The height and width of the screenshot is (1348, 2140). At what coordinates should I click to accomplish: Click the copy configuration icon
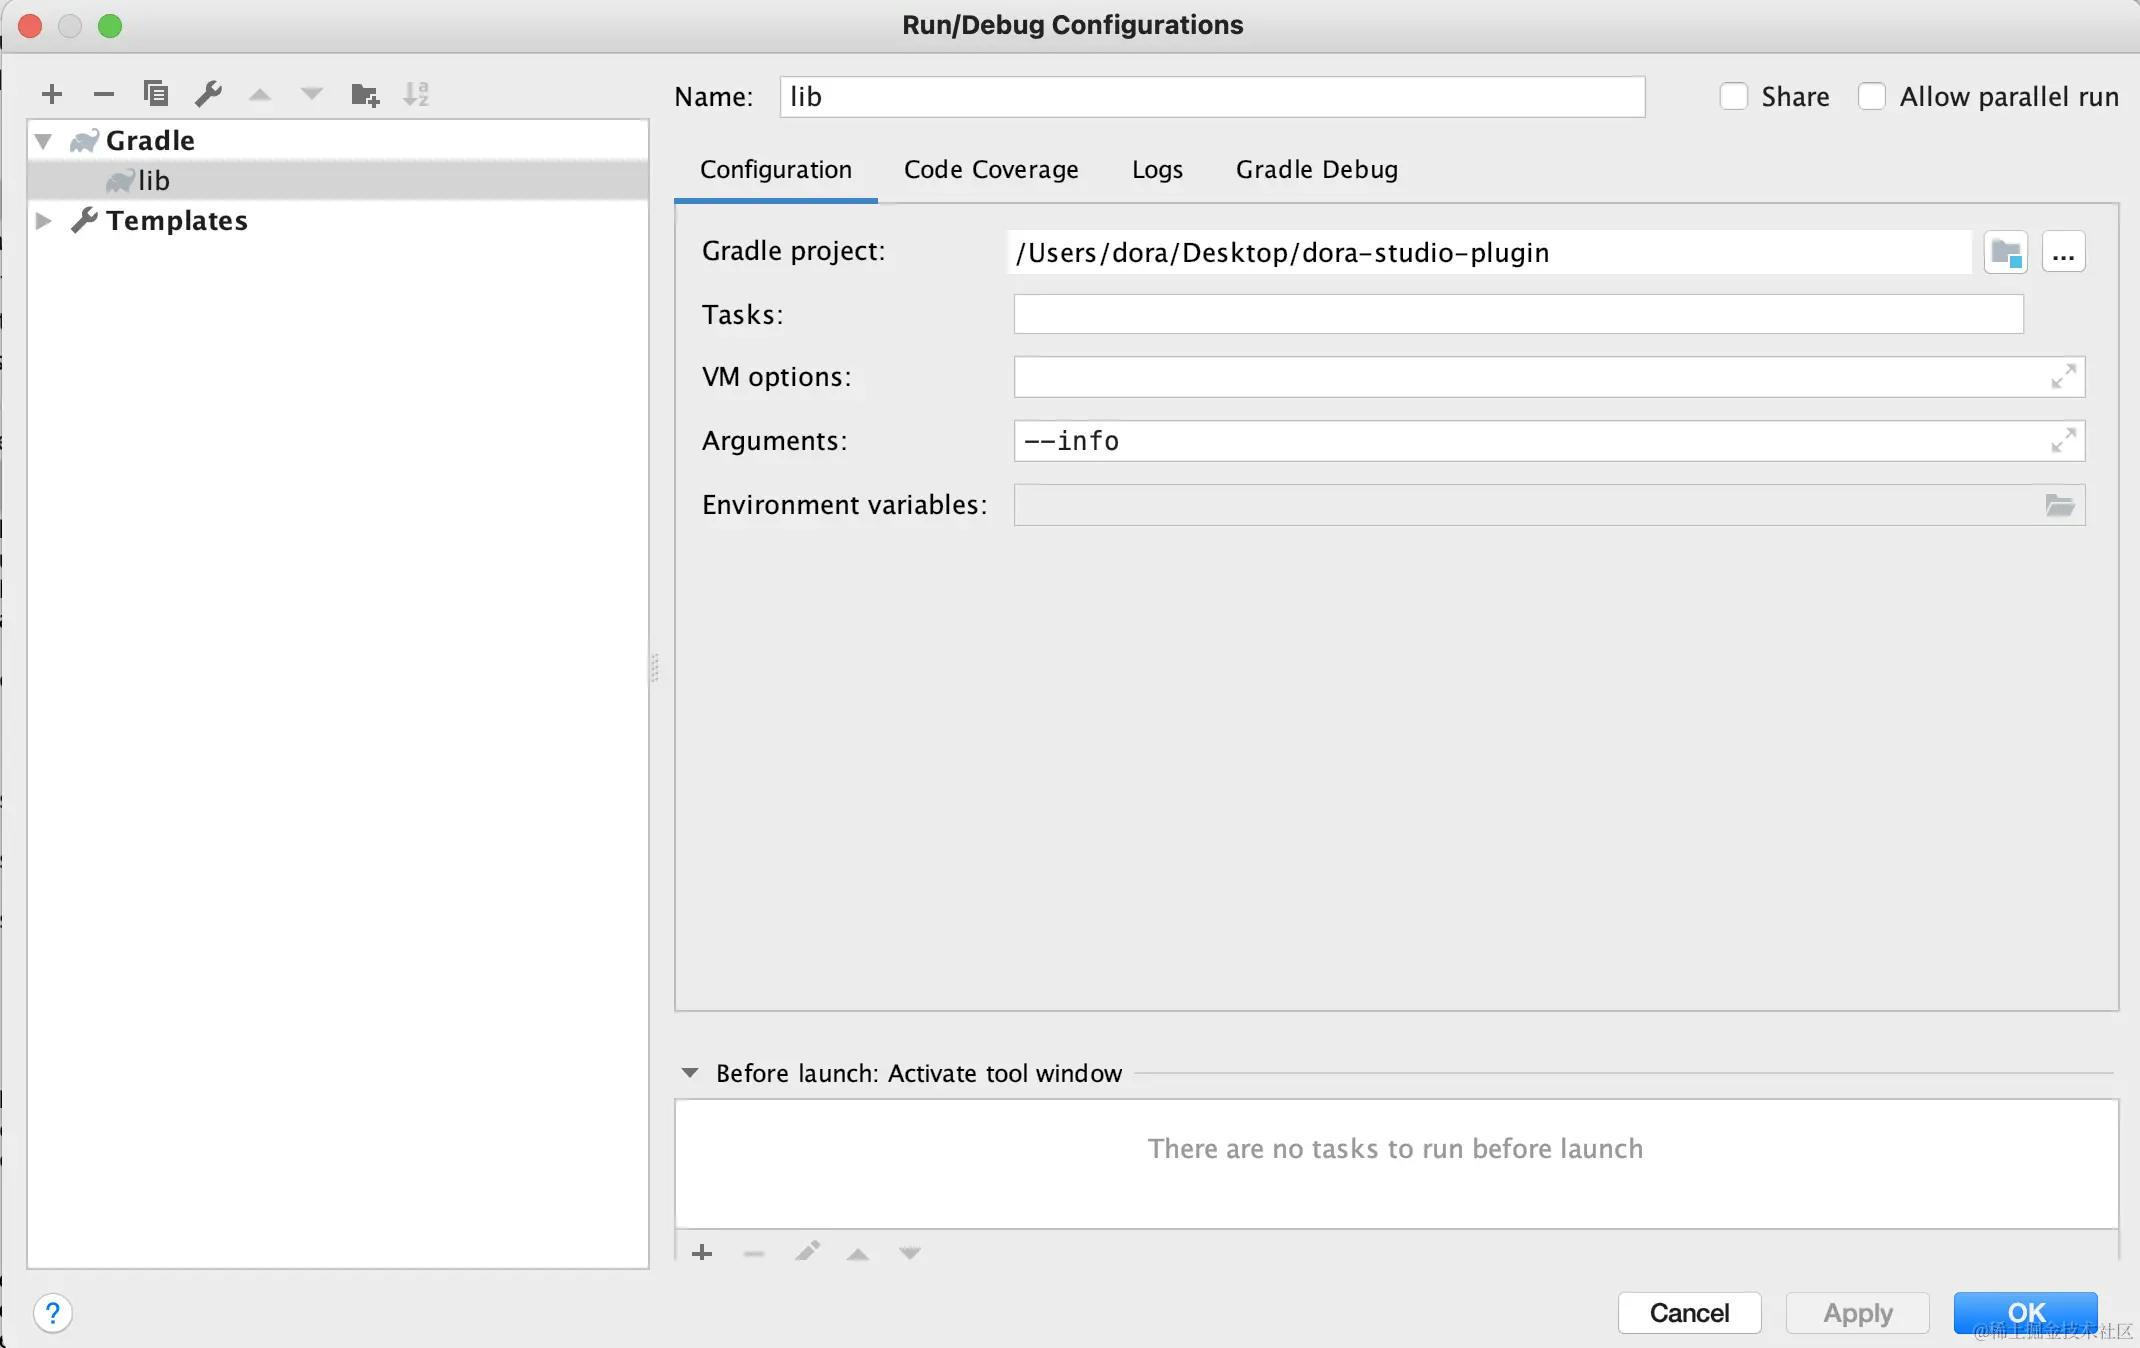(x=156, y=94)
